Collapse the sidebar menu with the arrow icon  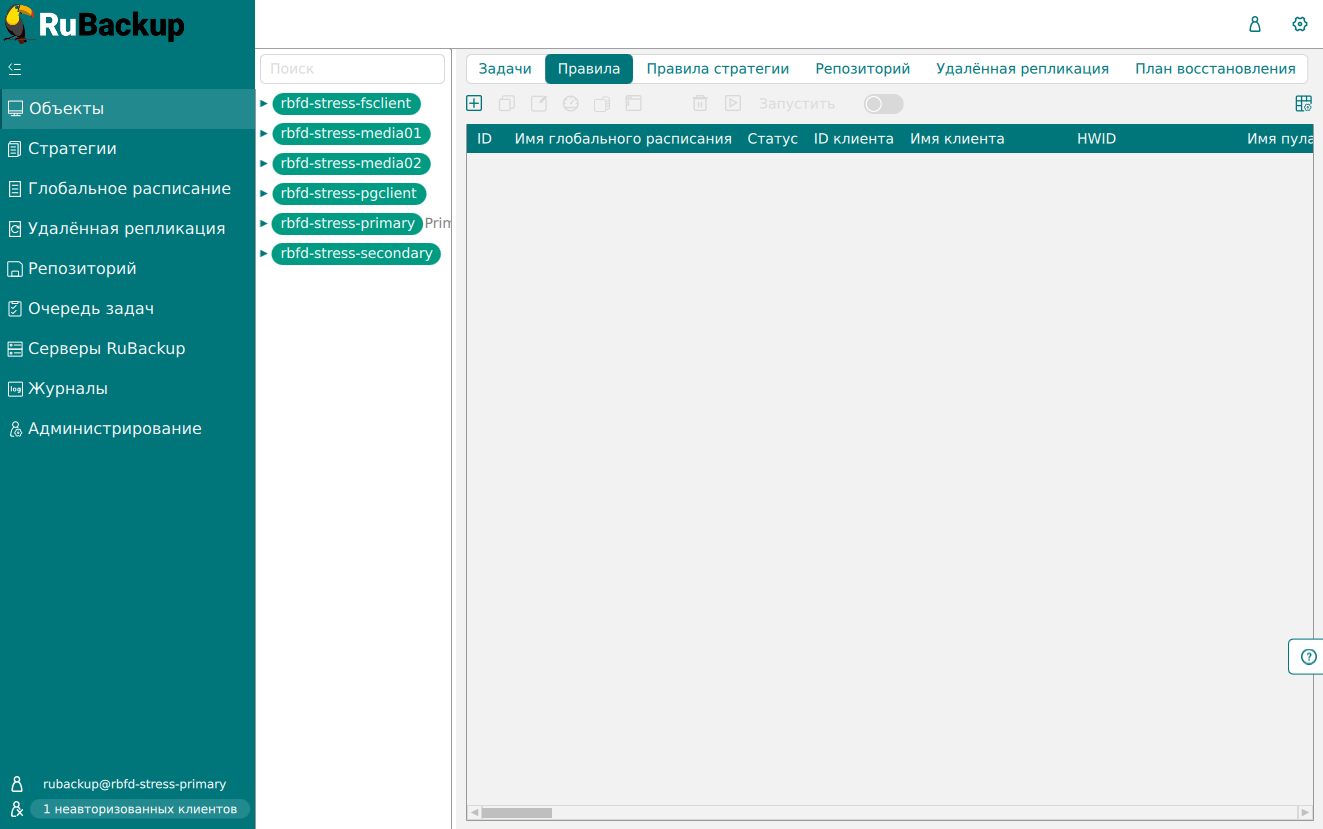pos(15,69)
